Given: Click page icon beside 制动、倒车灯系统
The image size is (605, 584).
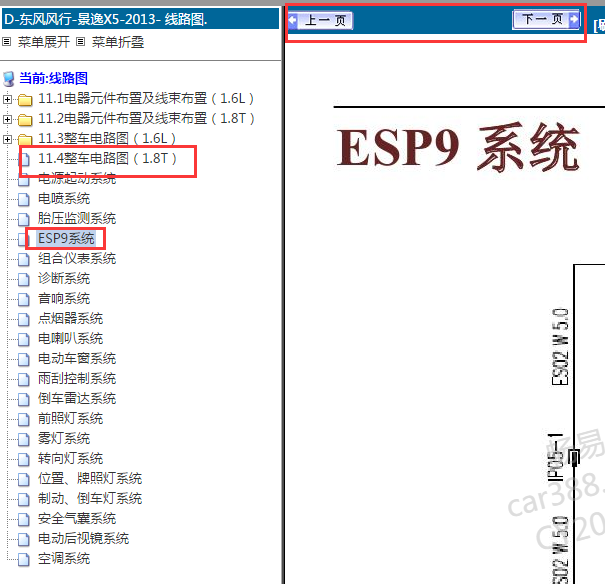Looking at the screenshot, I should [24, 500].
